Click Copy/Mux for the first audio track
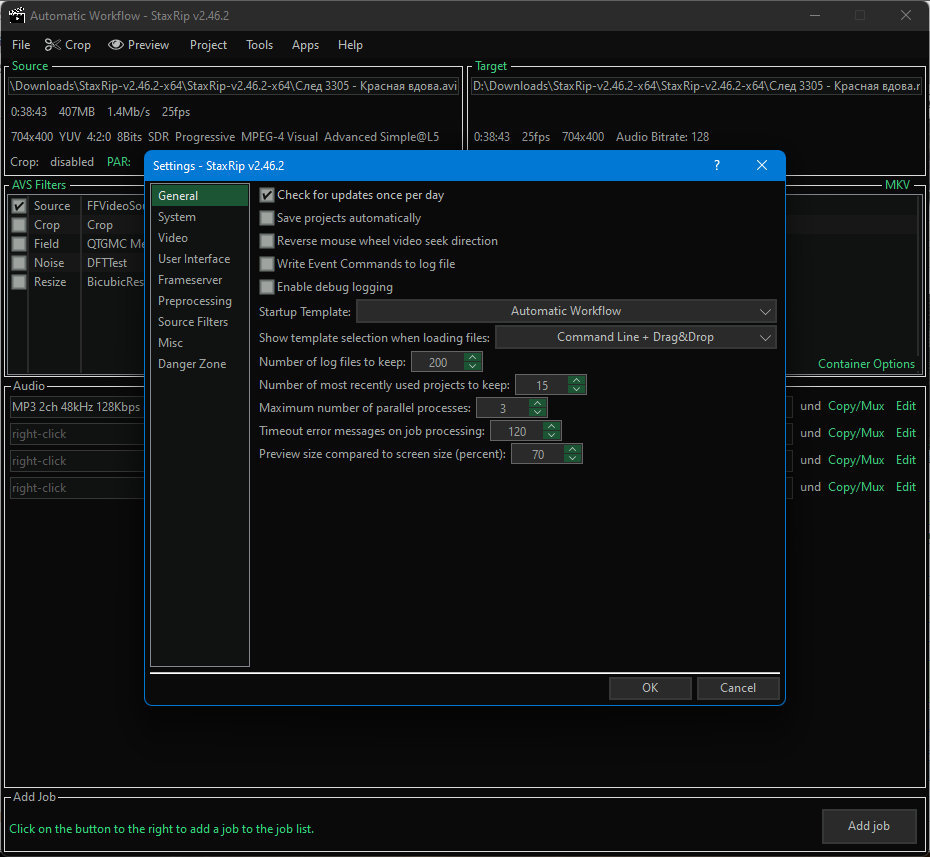The width and height of the screenshot is (930, 857). (856, 406)
